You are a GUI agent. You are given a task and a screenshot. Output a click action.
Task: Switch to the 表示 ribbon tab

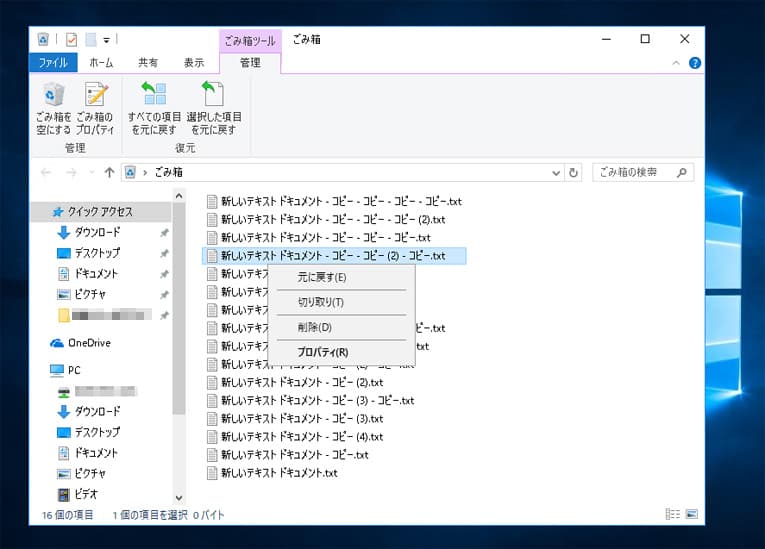(194, 63)
